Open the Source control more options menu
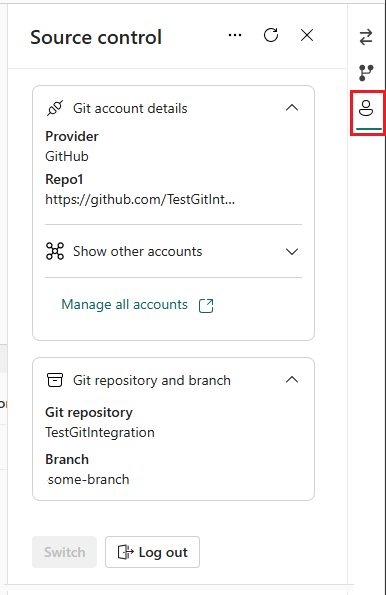This screenshot has width=386, height=595. click(235, 36)
